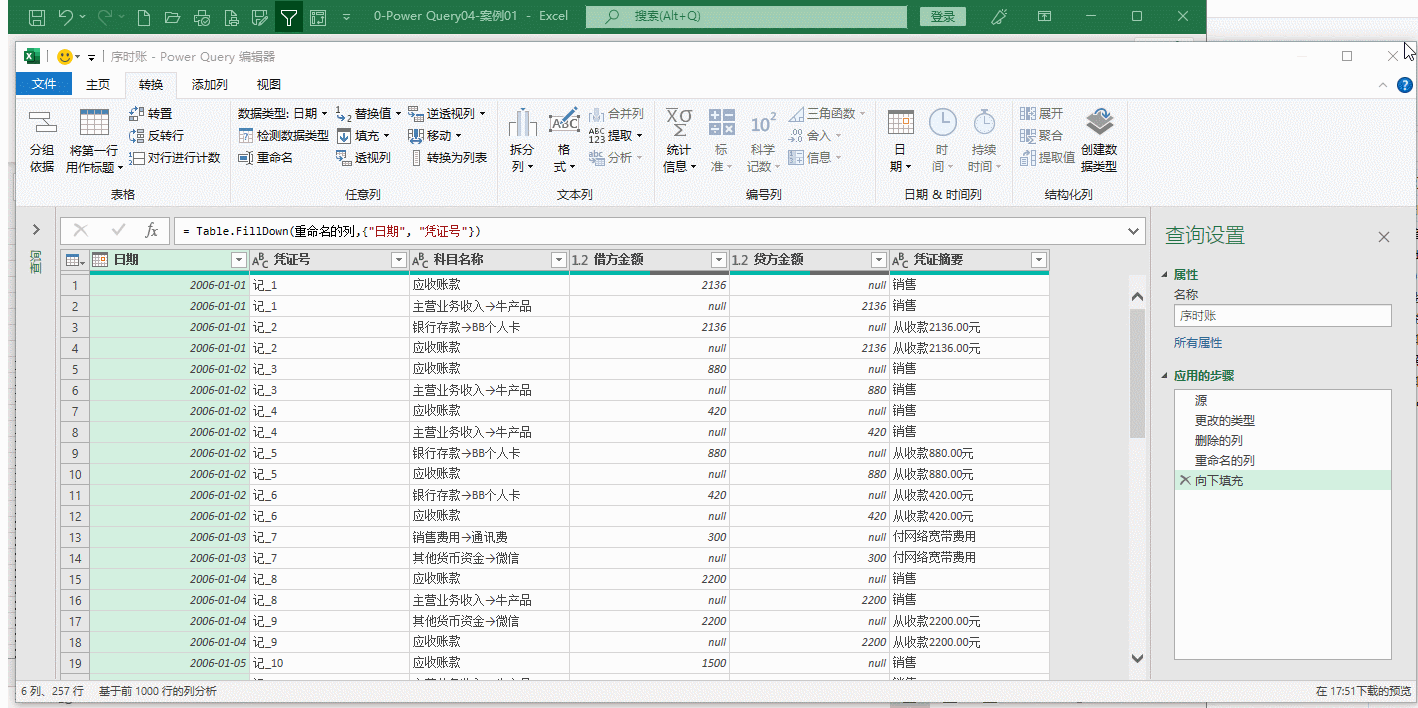Viewport: 1418px width, 708px height.
Task: Click the vertical scrollbar down arrow of data grid
Action: click(x=1137, y=657)
